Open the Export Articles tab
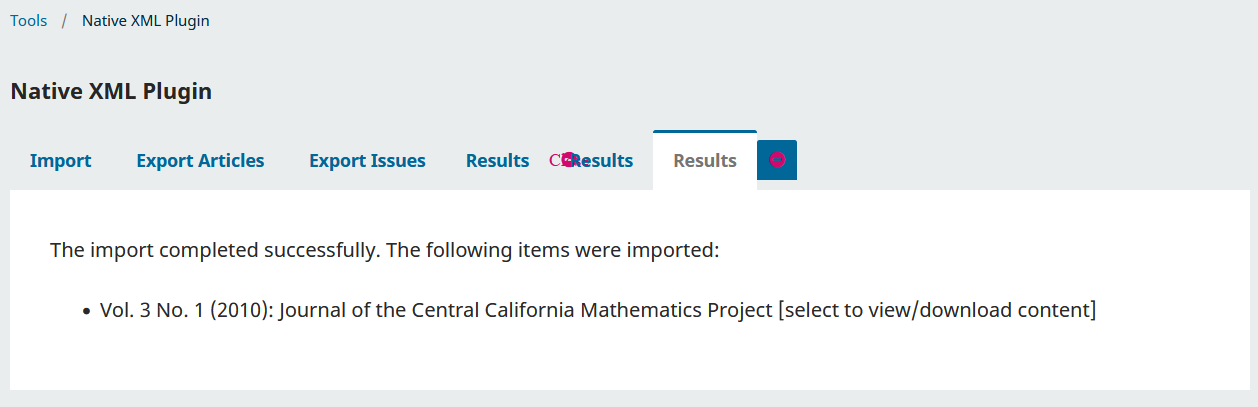The image size is (1258, 407). click(200, 160)
